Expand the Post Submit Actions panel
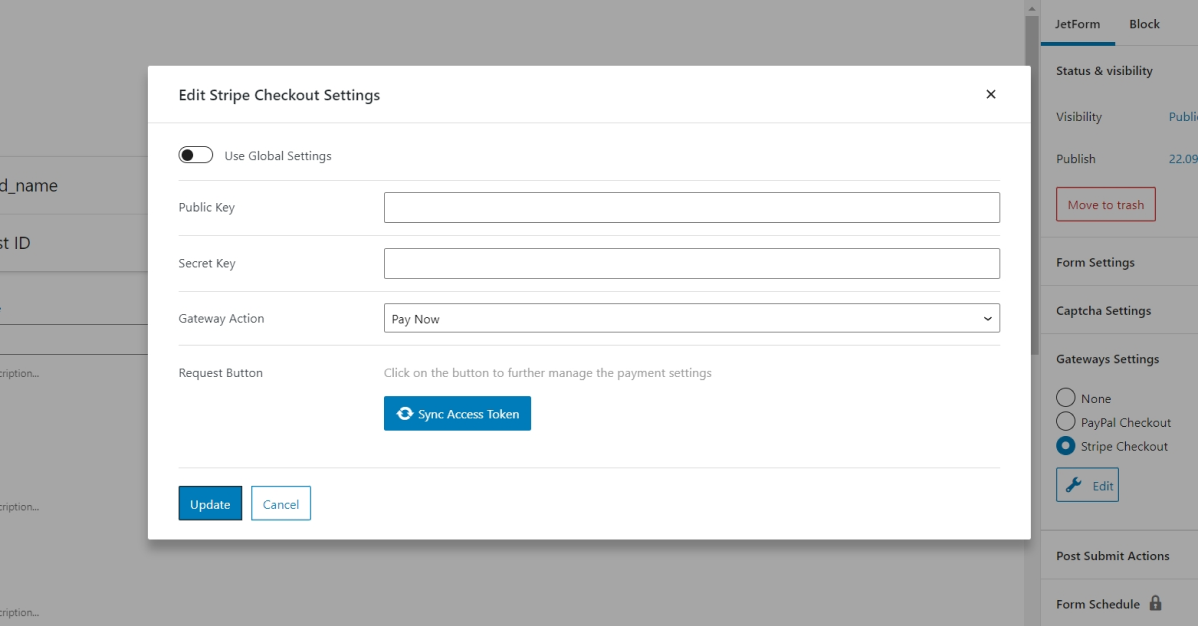The image size is (1200, 626). 1113,556
